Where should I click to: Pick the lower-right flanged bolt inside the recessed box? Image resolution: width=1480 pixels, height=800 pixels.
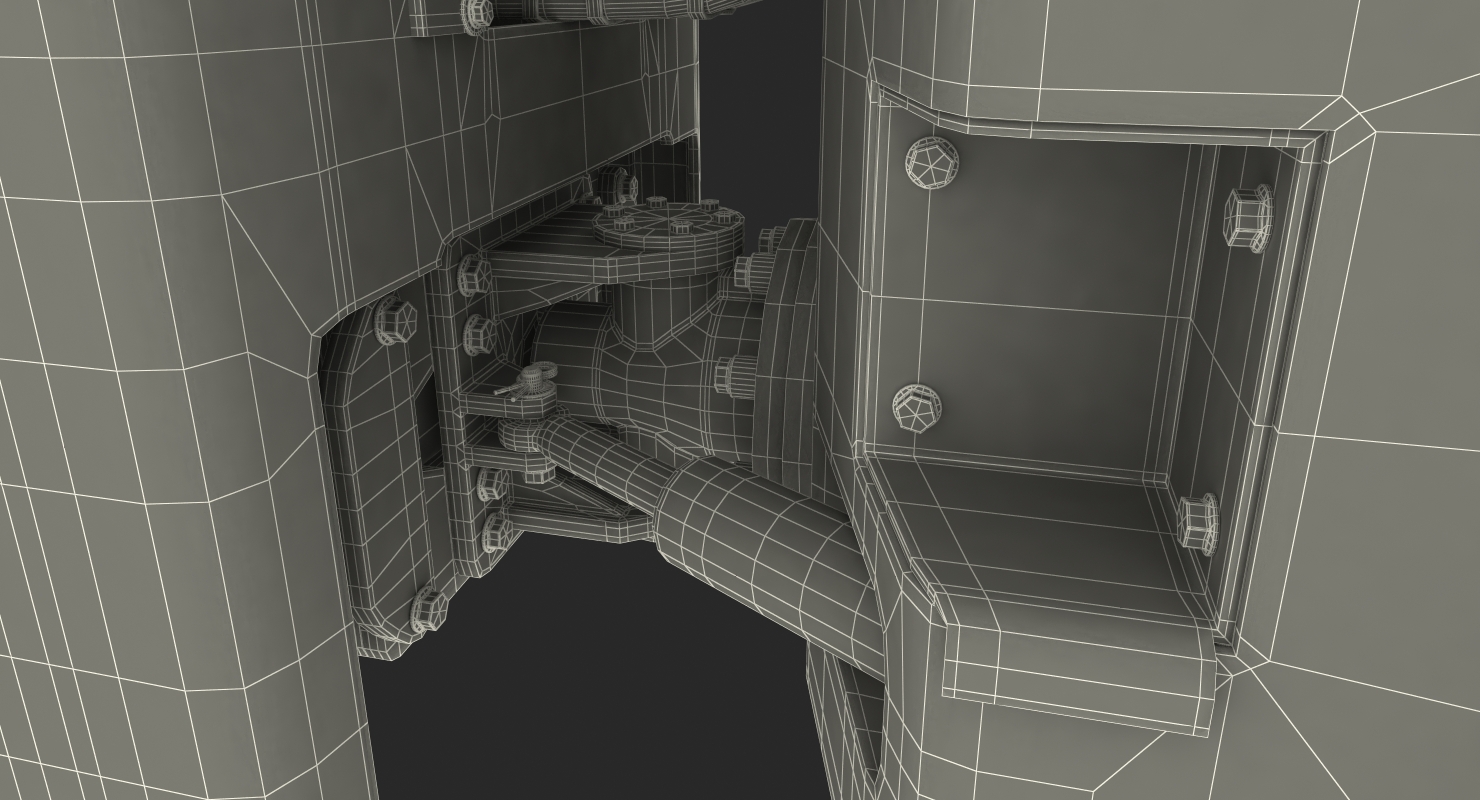click(x=1198, y=522)
